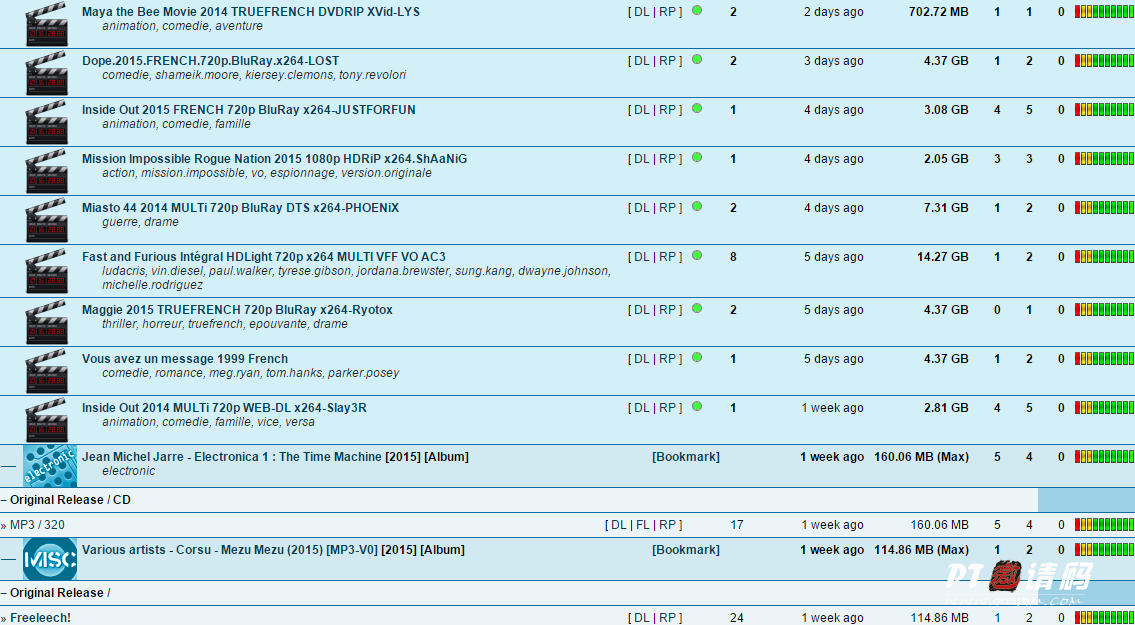Use the FL freeleech token on MP3 / 320
The width and height of the screenshot is (1135, 625).
643,525
